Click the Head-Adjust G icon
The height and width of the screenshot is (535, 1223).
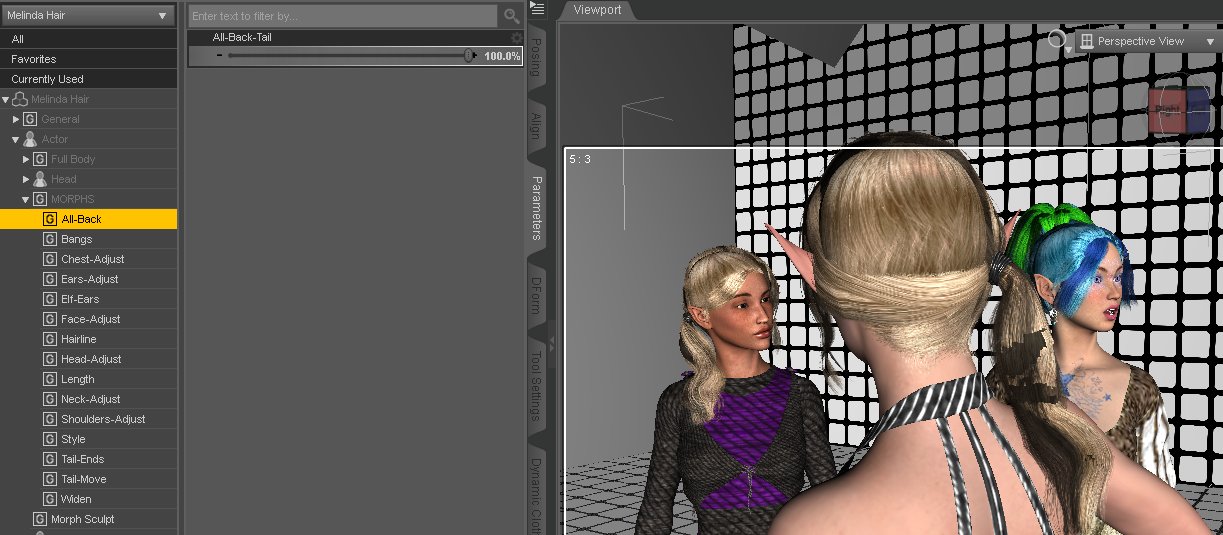pyautogui.click(x=50, y=359)
